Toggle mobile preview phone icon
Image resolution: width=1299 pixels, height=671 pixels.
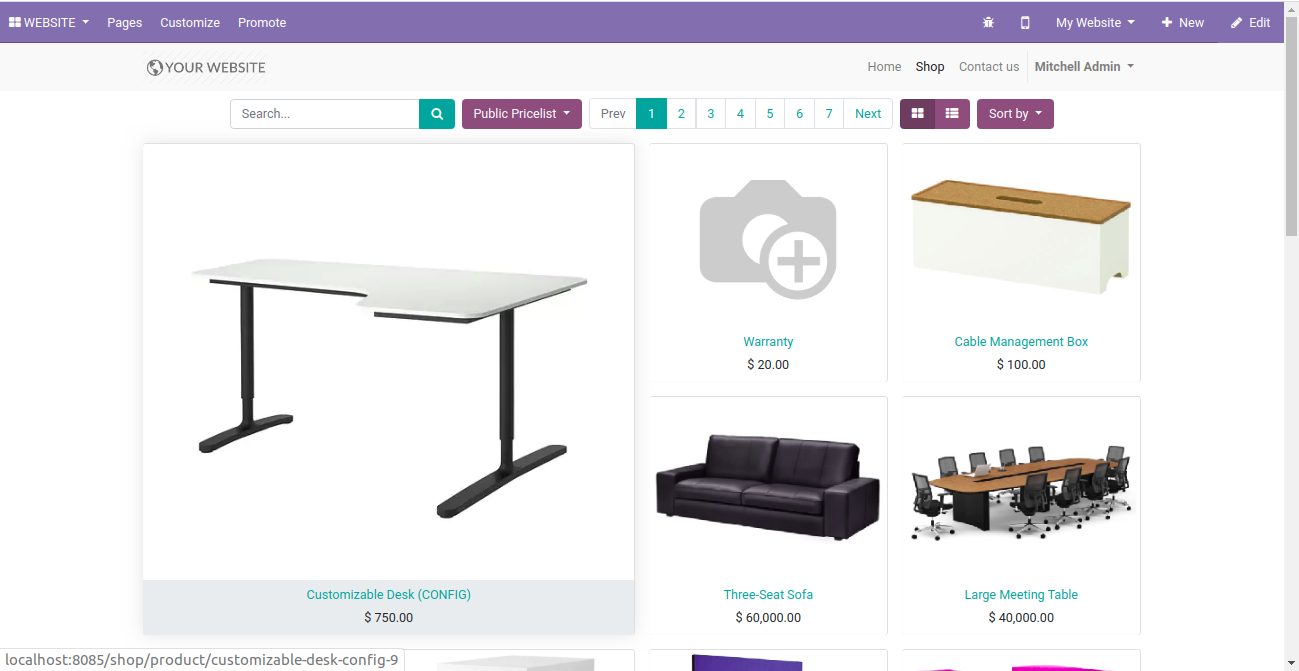point(1025,22)
